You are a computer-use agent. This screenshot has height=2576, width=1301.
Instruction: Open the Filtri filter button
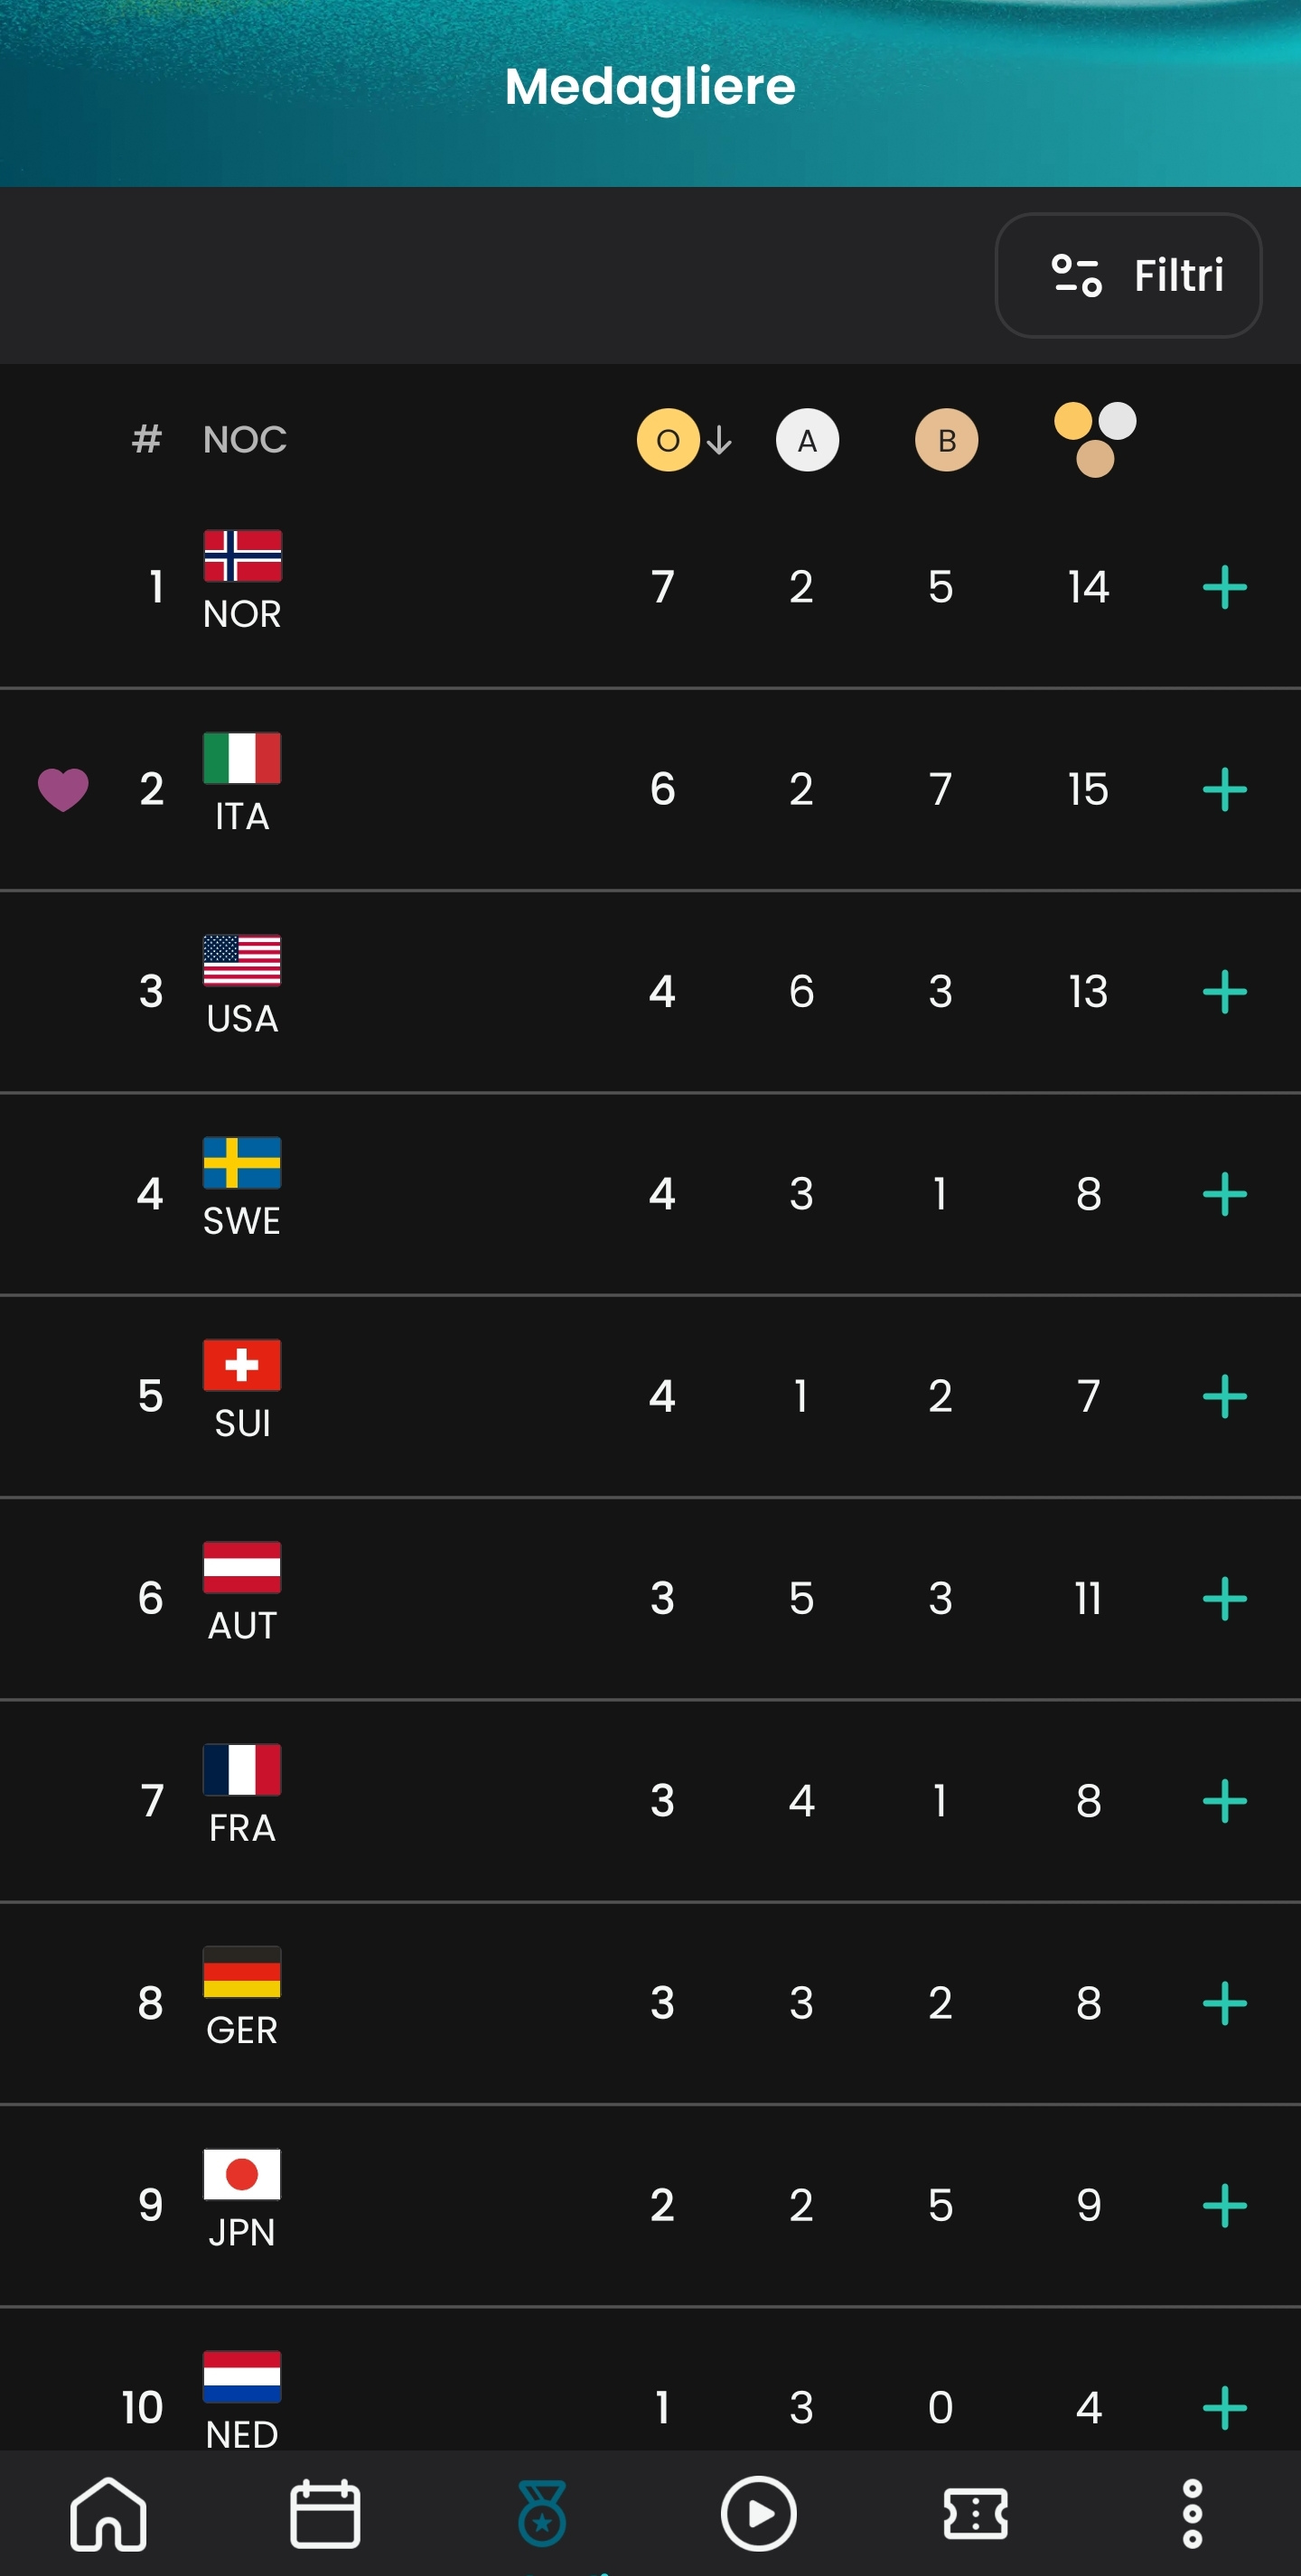(x=1127, y=275)
